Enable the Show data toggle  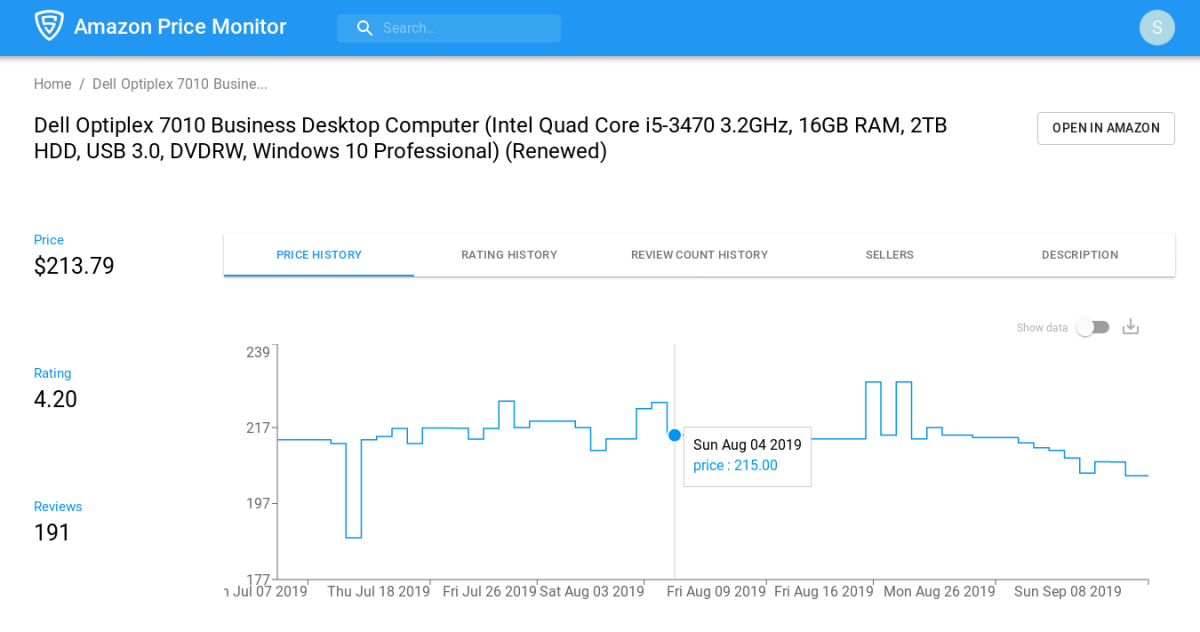click(x=1092, y=327)
